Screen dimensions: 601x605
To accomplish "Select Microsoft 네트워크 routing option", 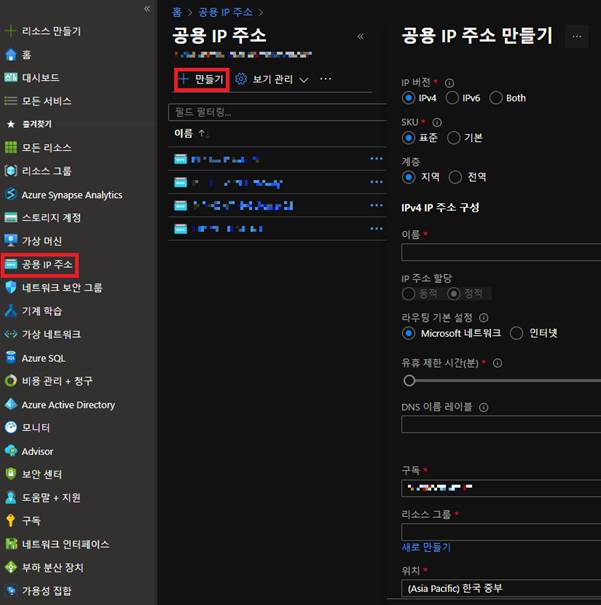I will pos(409,333).
